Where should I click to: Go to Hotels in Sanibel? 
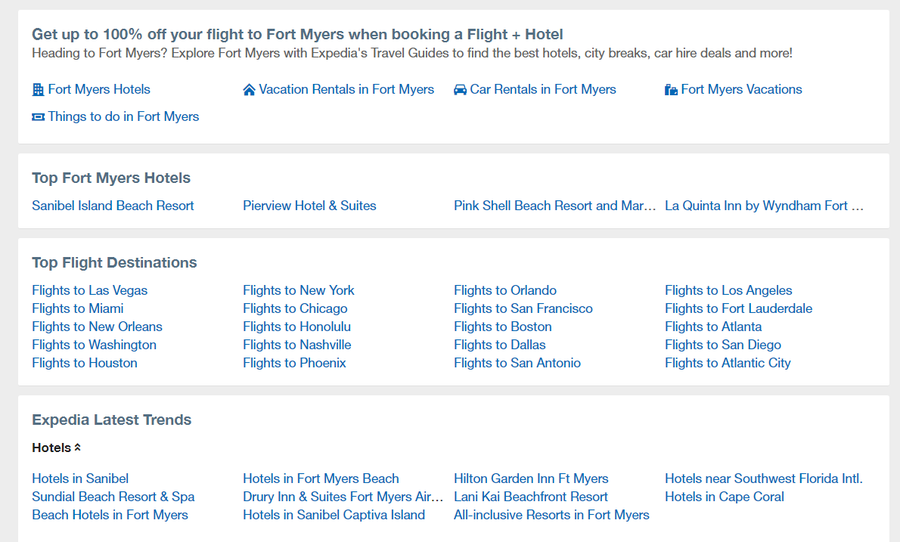pos(80,478)
